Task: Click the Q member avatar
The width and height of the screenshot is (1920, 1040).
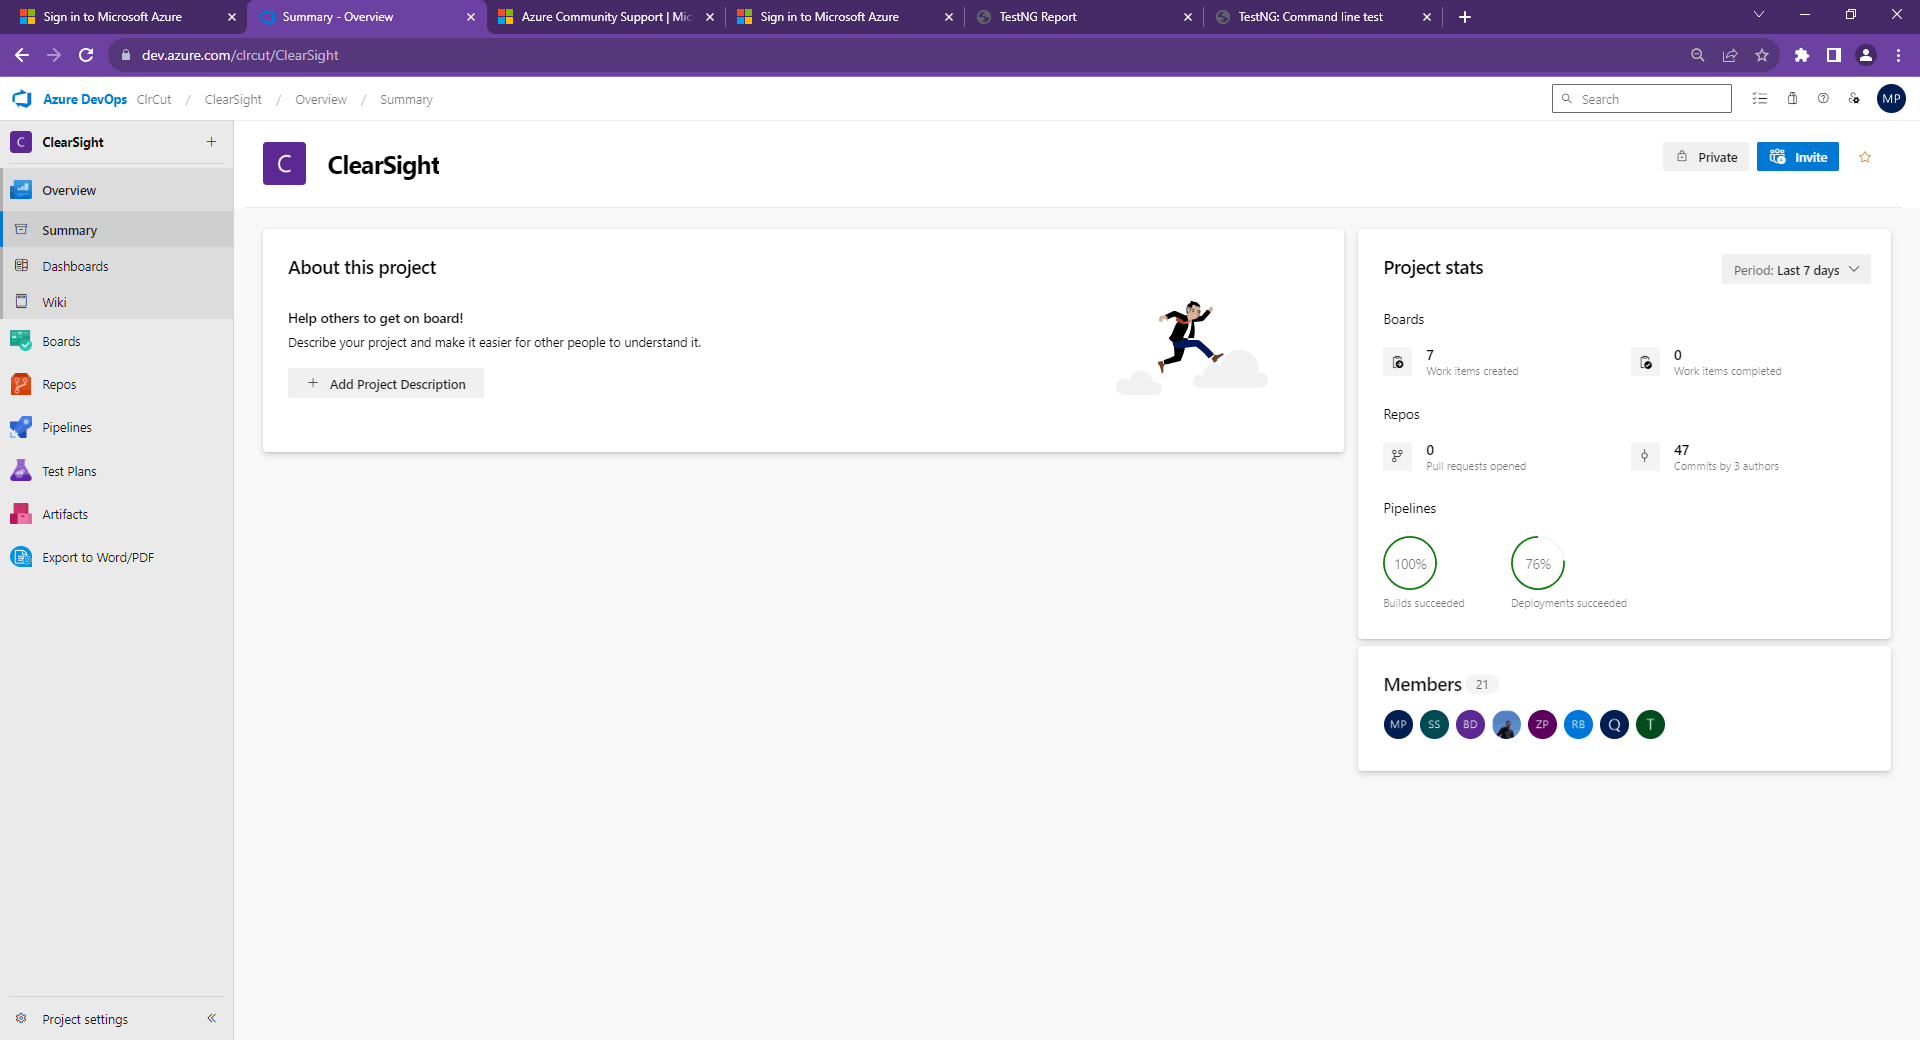Action: [1614, 724]
